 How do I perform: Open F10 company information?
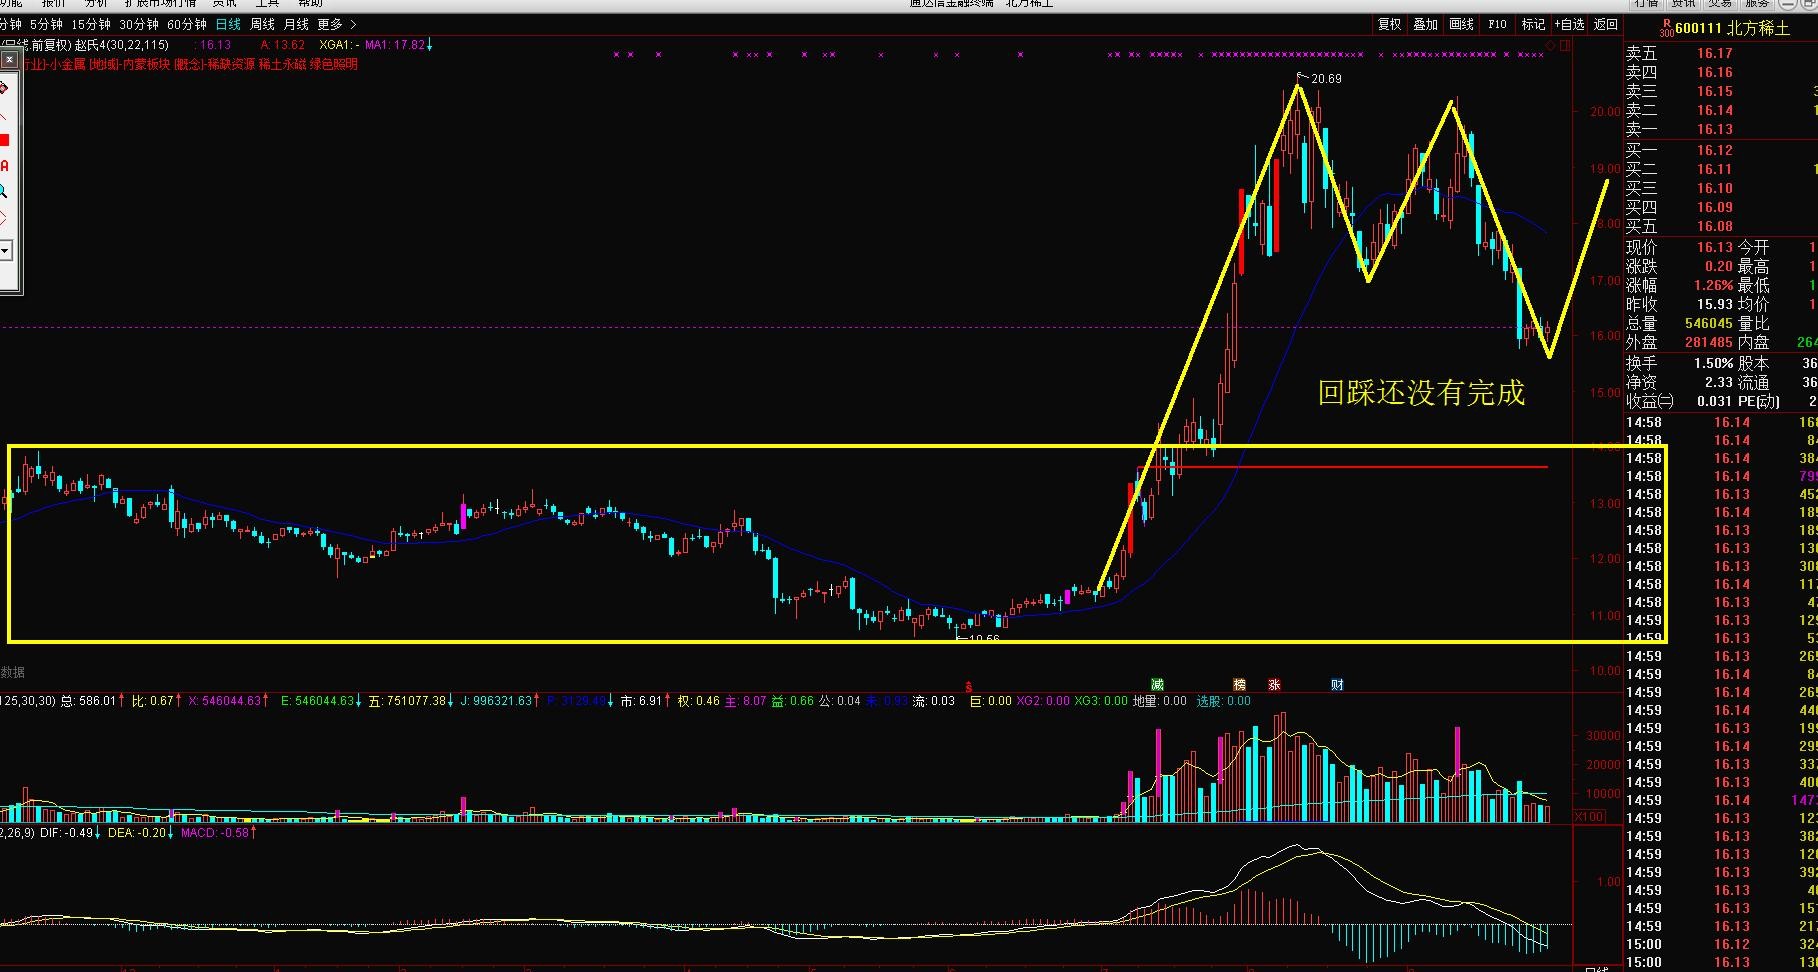point(1497,24)
